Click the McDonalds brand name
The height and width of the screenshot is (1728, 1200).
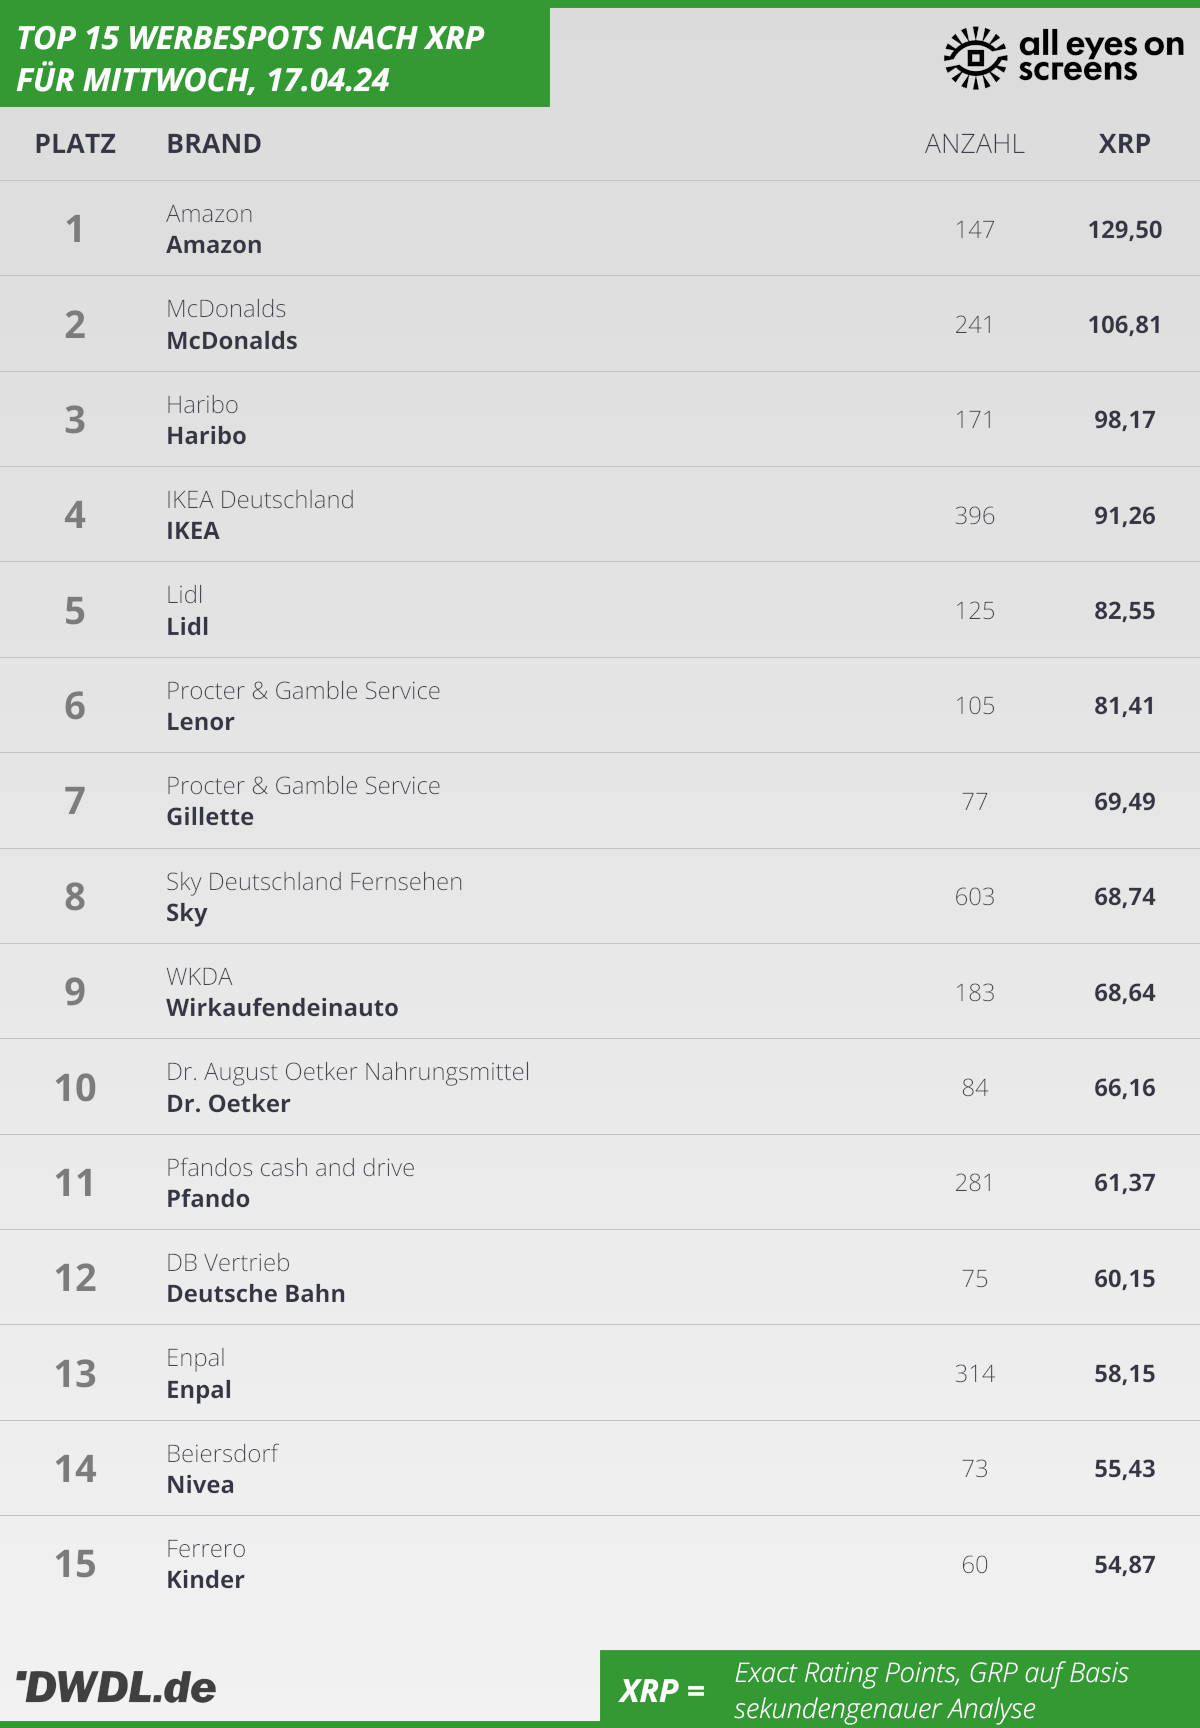[x=232, y=341]
